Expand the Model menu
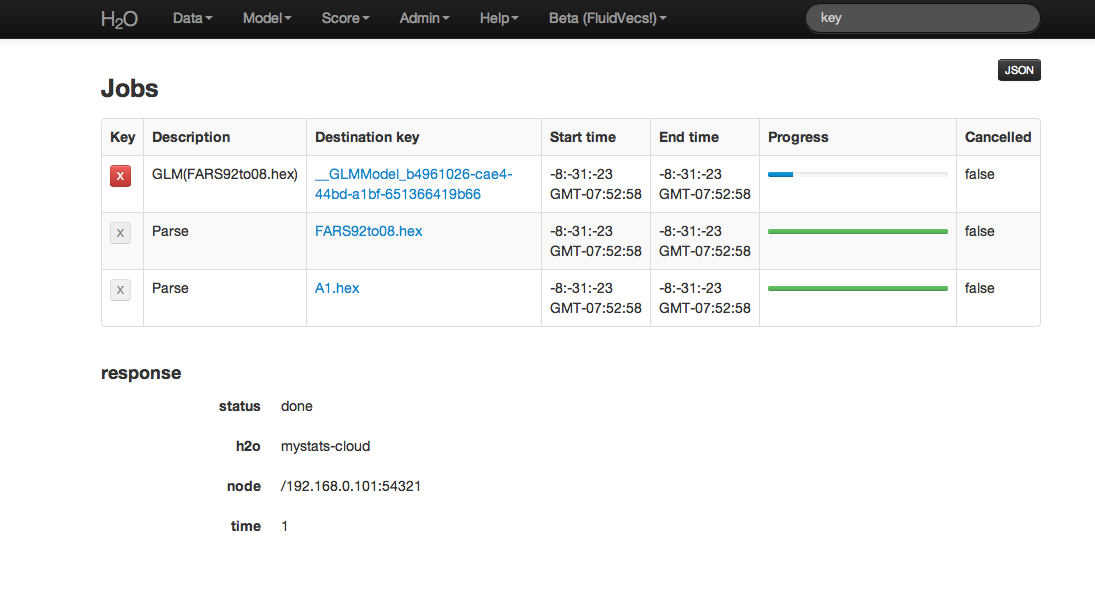 click(267, 18)
